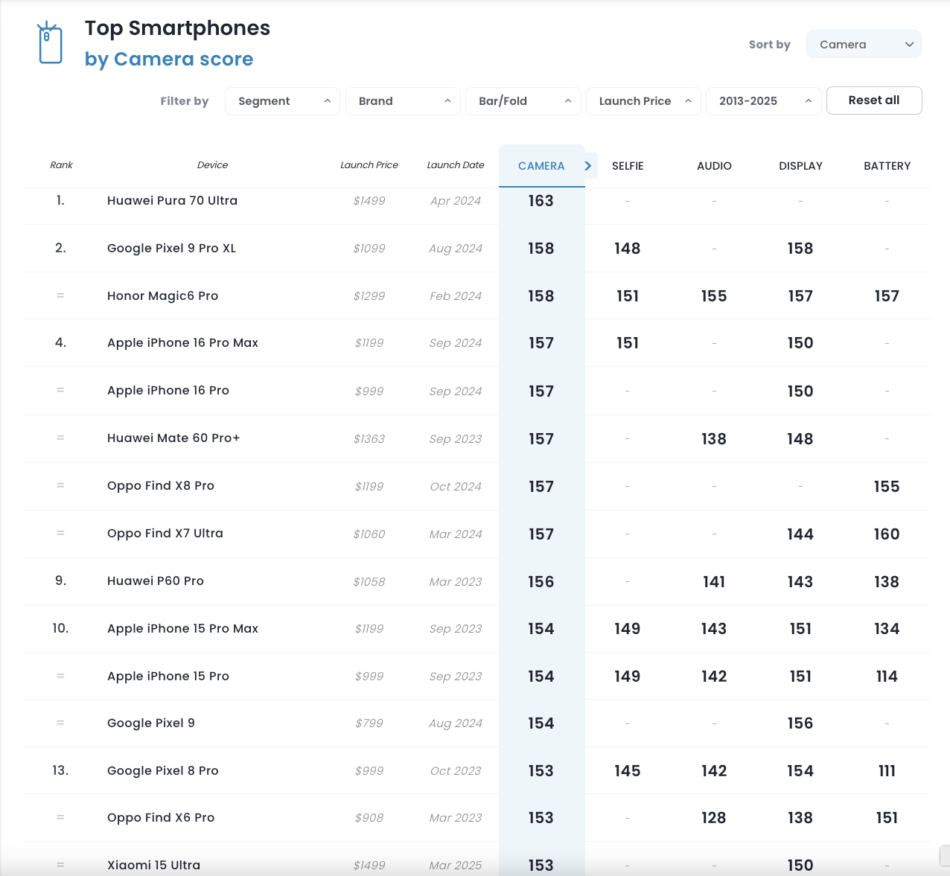This screenshot has height=876, width=950.
Task: Click the Rank column header
Action: (61, 165)
